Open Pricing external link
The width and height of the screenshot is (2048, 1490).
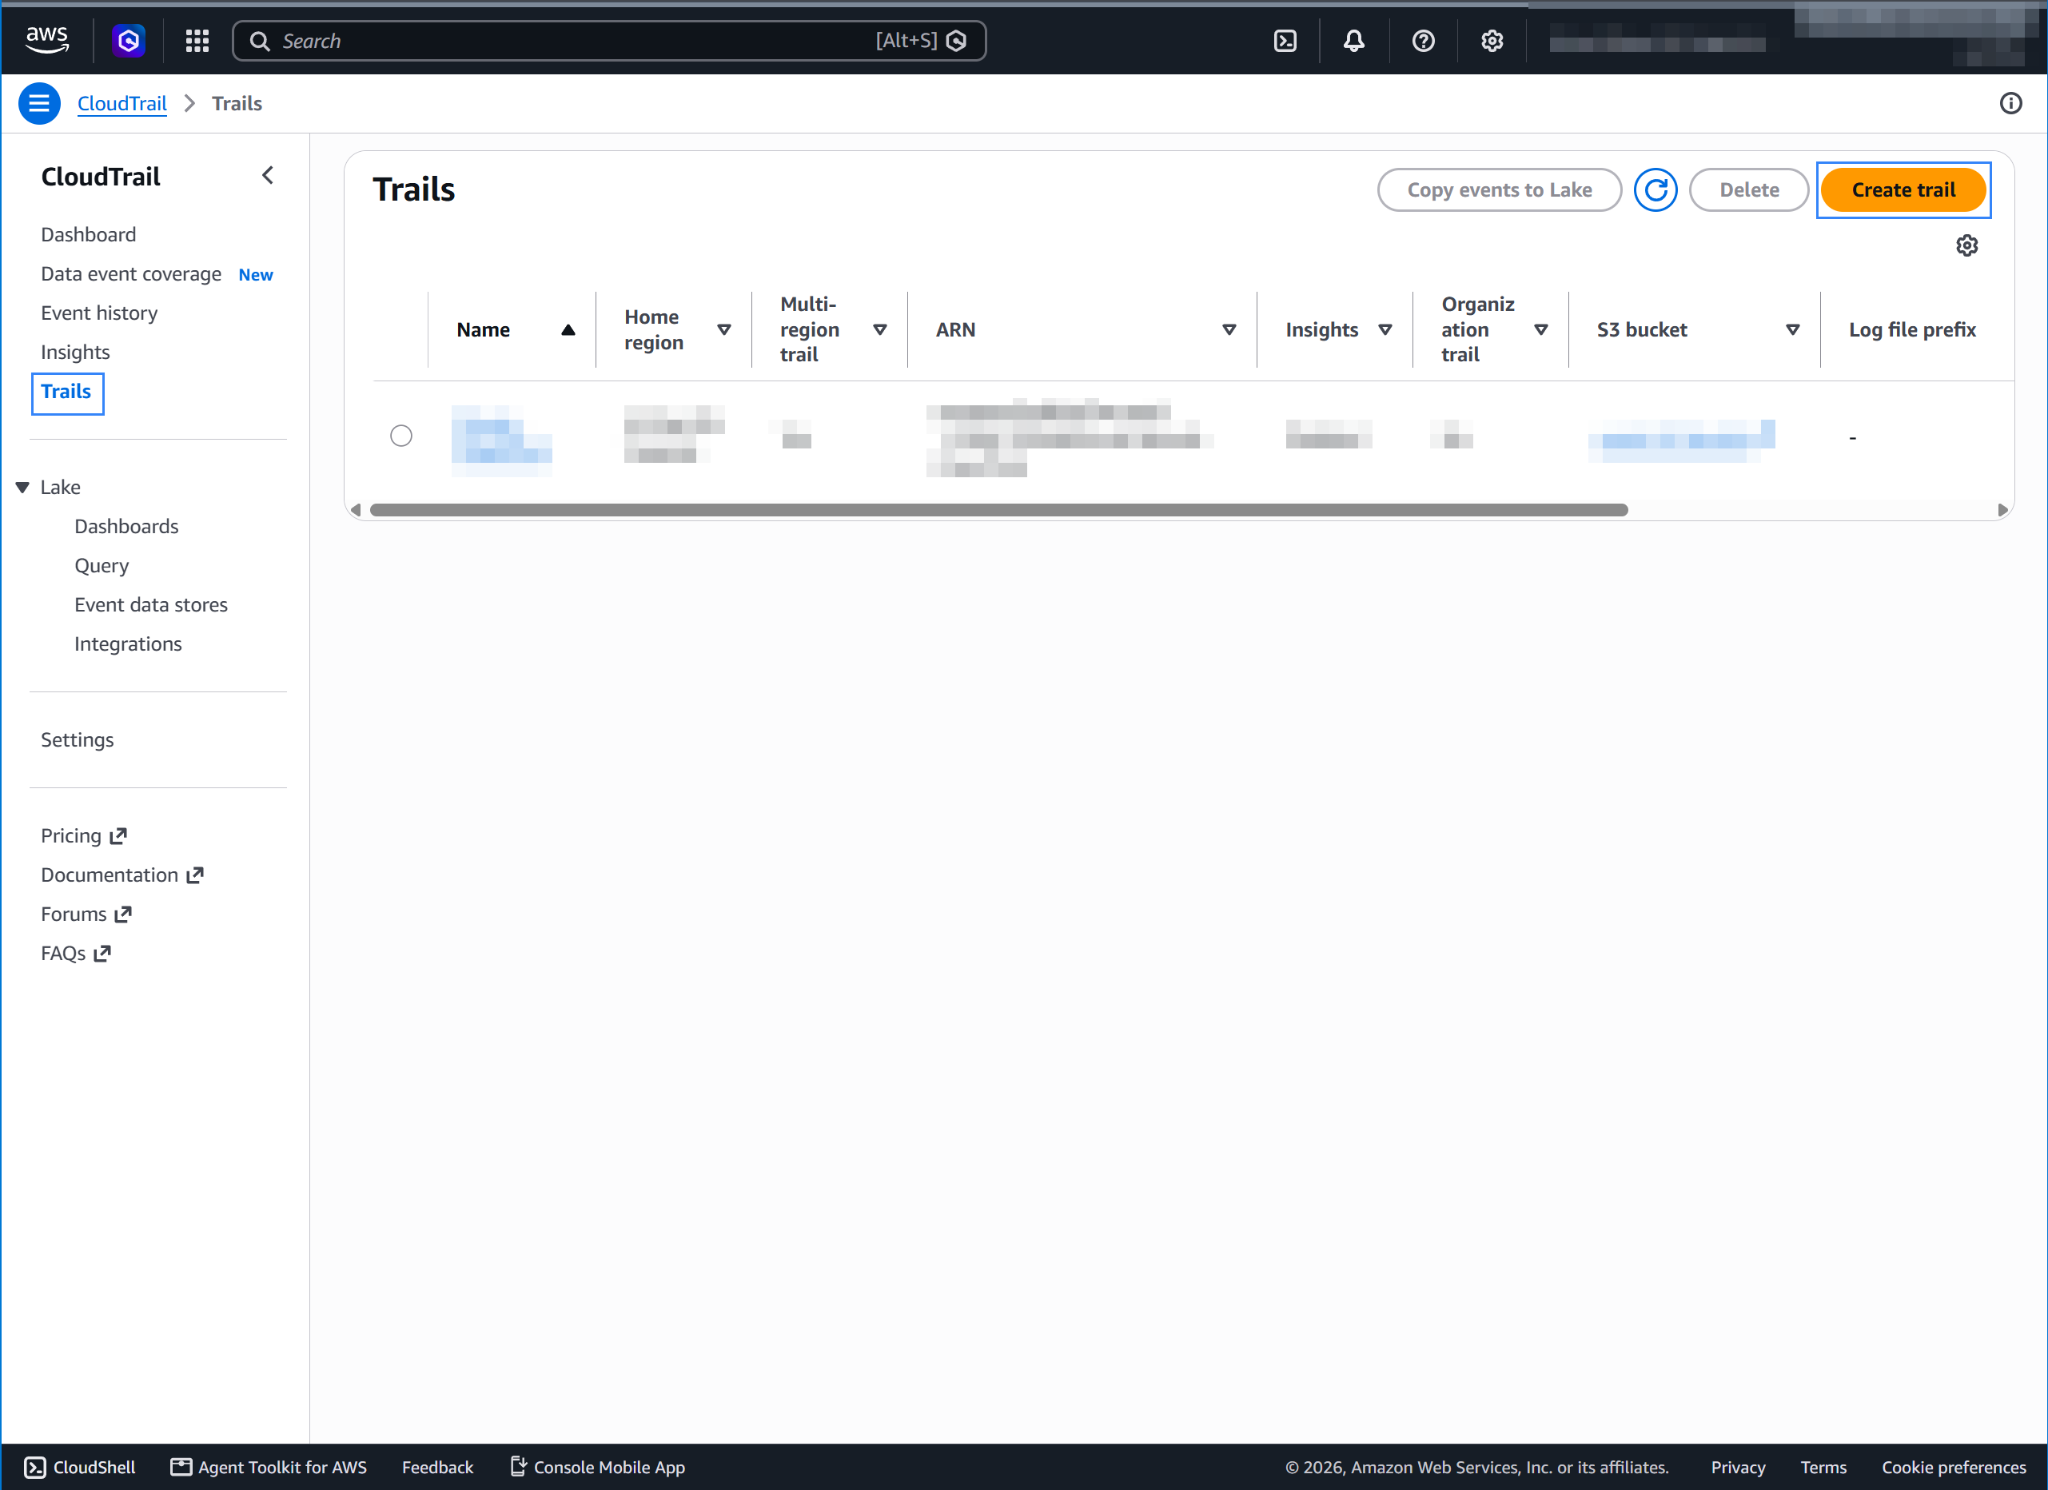[84, 836]
